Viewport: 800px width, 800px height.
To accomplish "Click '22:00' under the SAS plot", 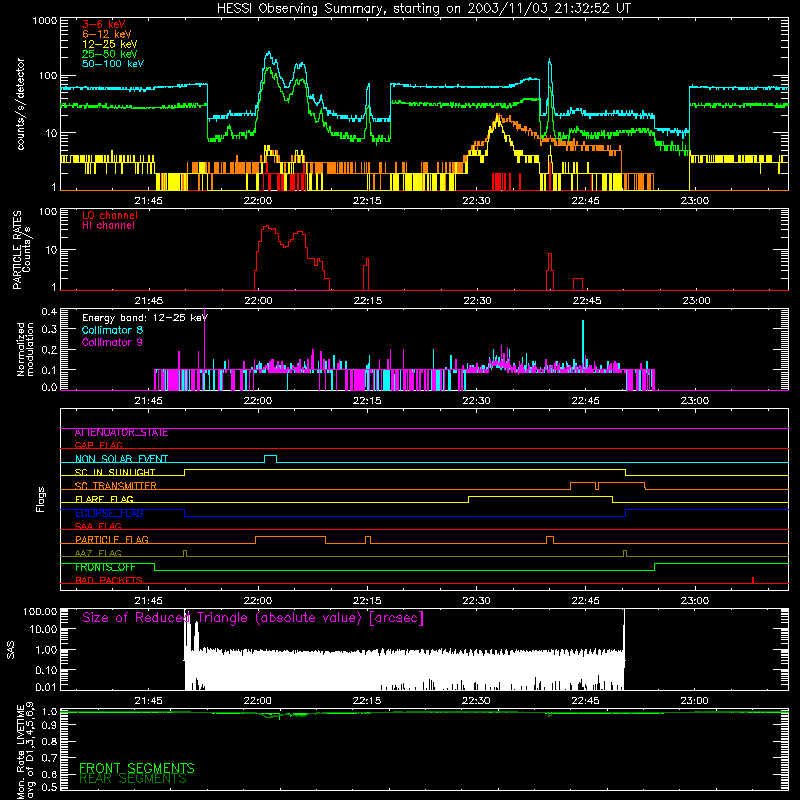I will (x=258, y=701).
